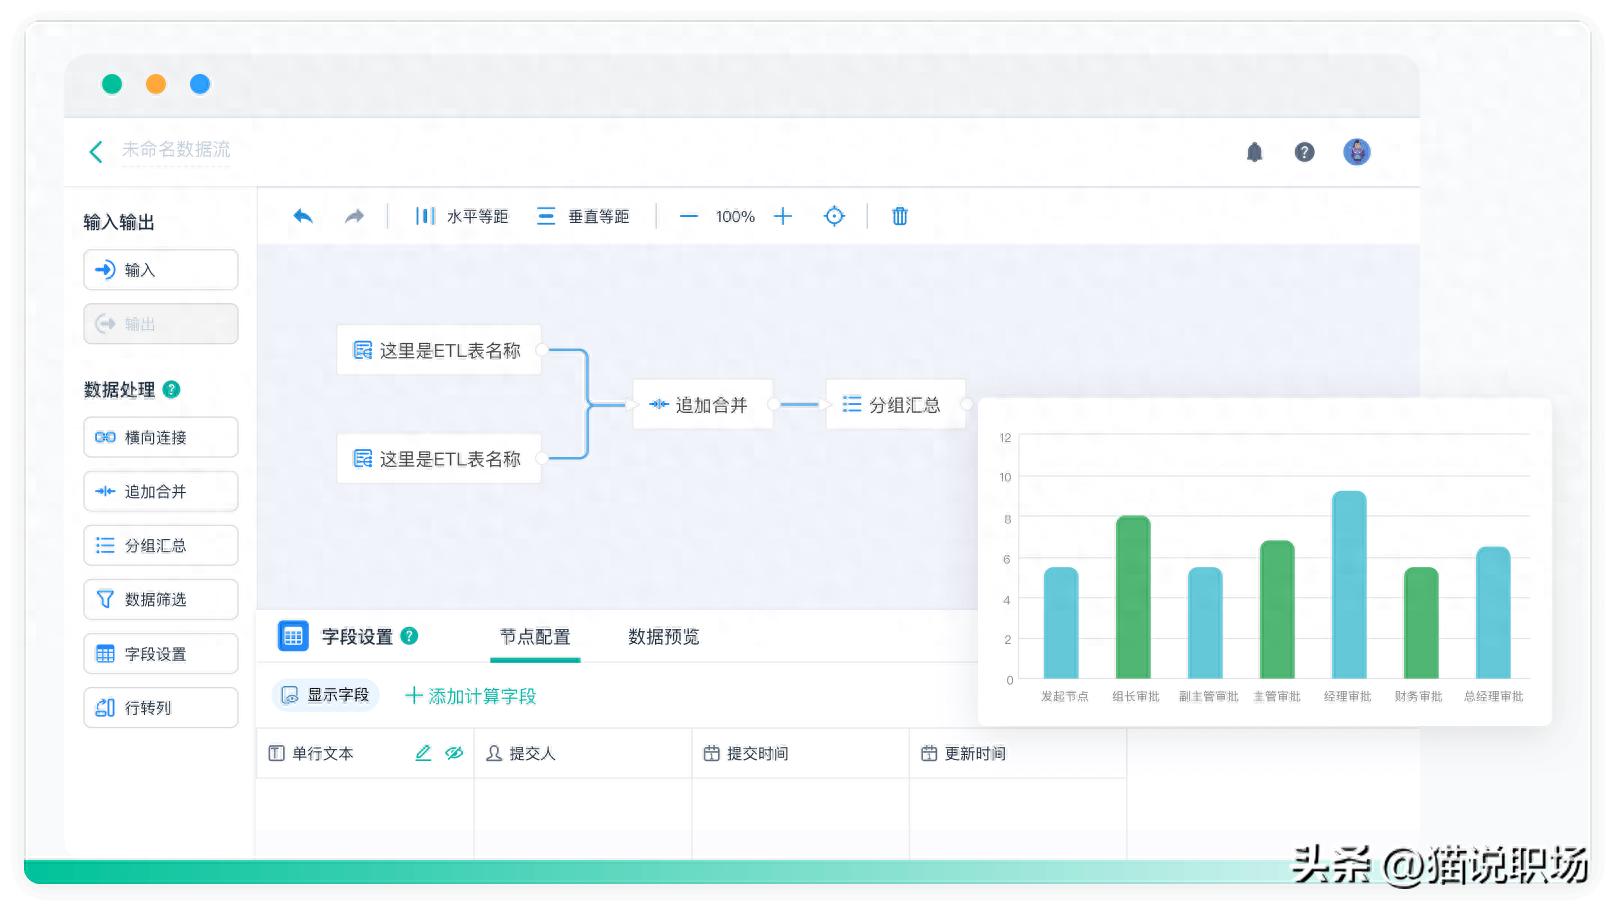Click the undo arrow in the toolbar
This screenshot has width=1616, height=912.
[304, 216]
